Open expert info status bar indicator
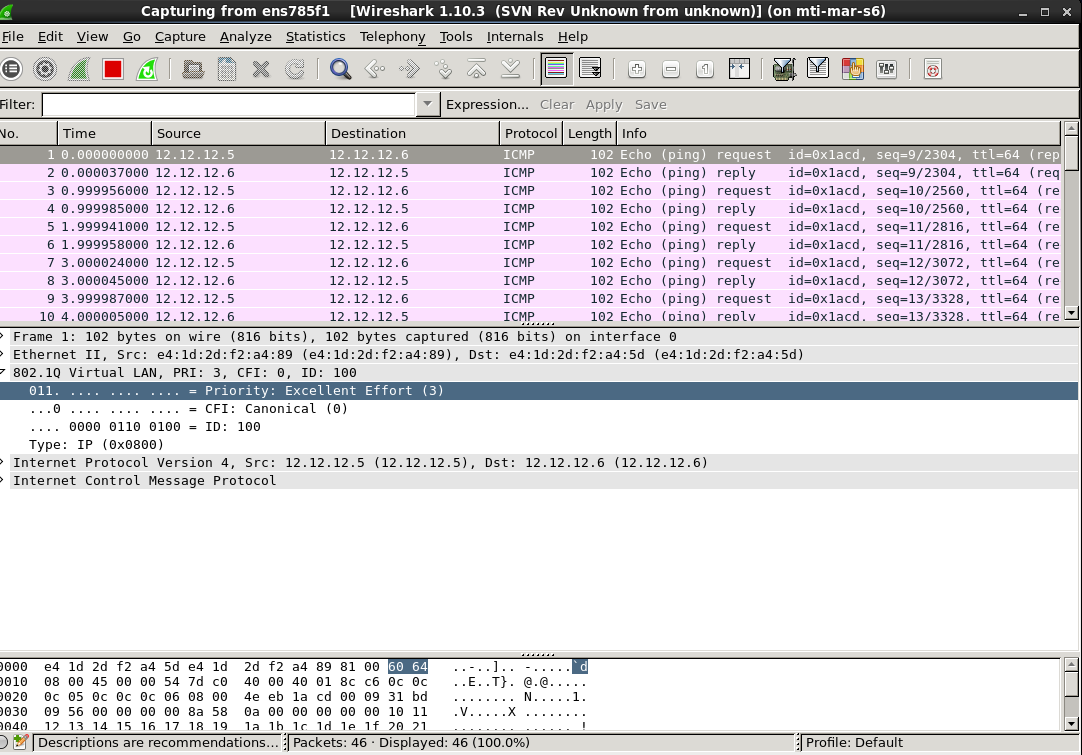This screenshot has width=1082, height=755. click(3, 743)
